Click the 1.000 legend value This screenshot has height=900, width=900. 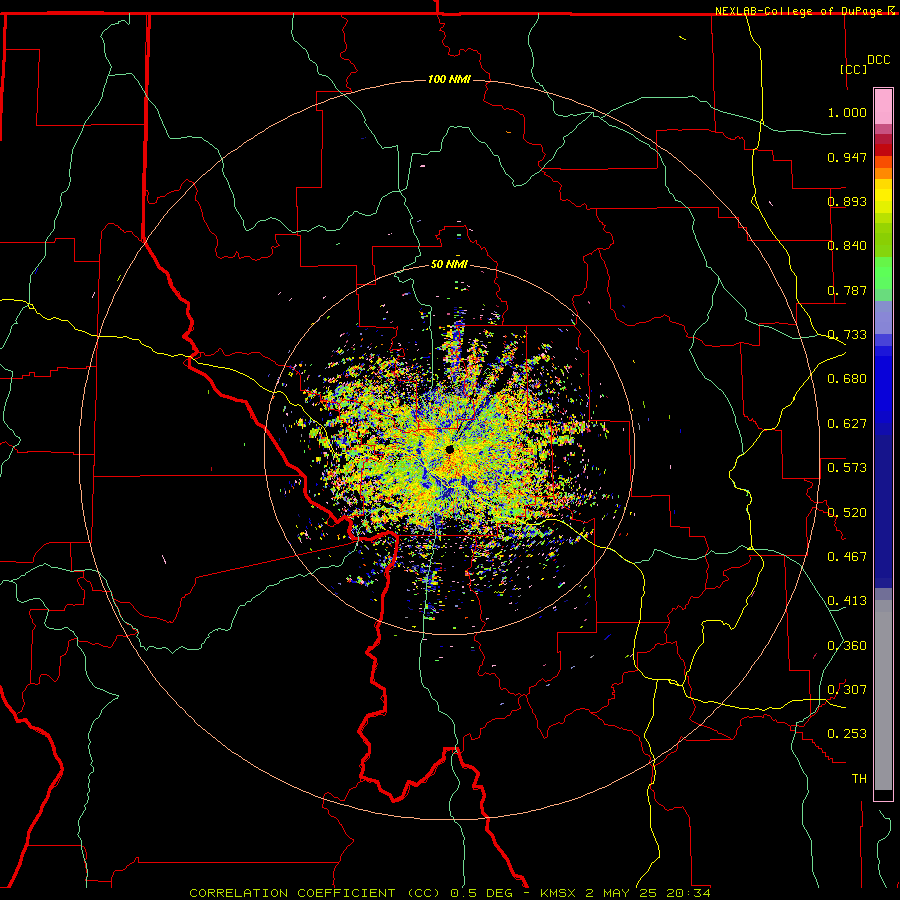[x=847, y=112]
